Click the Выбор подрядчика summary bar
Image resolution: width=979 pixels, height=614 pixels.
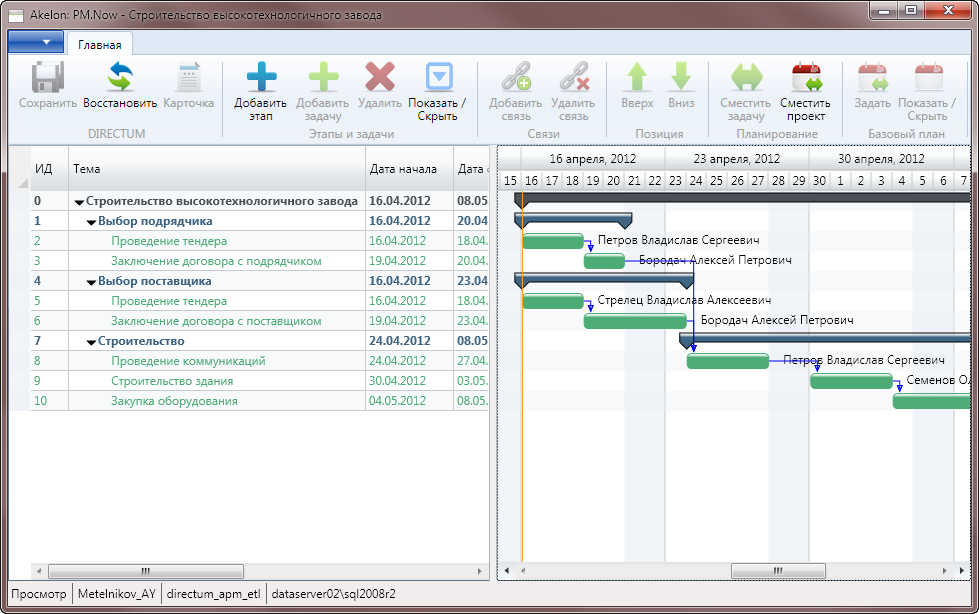(x=573, y=219)
